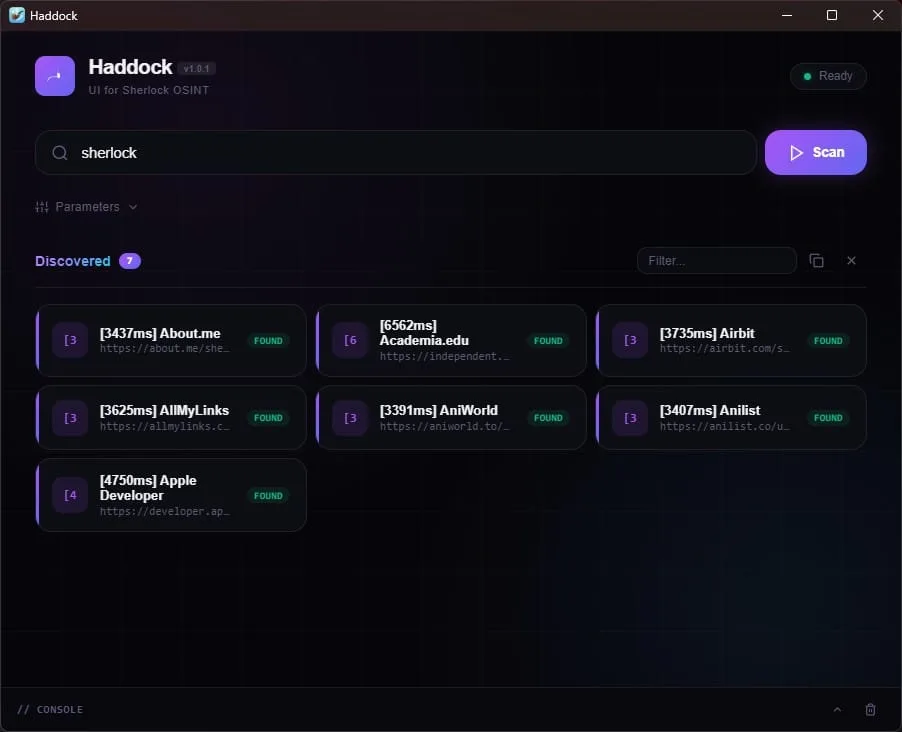This screenshot has height=732, width=902.
Task: Click the Haddock app logo icon
Action: tap(54, 76)
